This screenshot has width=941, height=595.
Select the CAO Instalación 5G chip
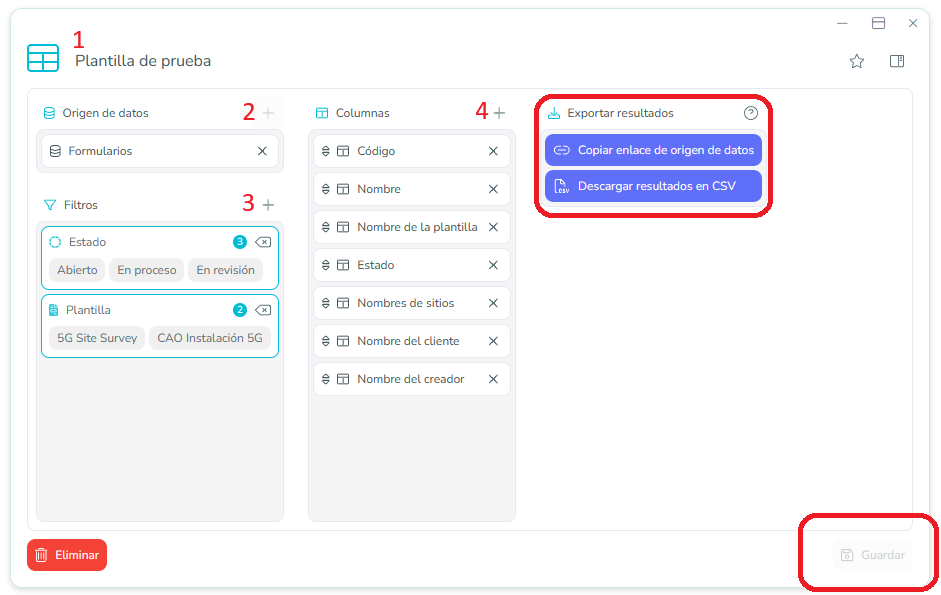coord(209,338)
